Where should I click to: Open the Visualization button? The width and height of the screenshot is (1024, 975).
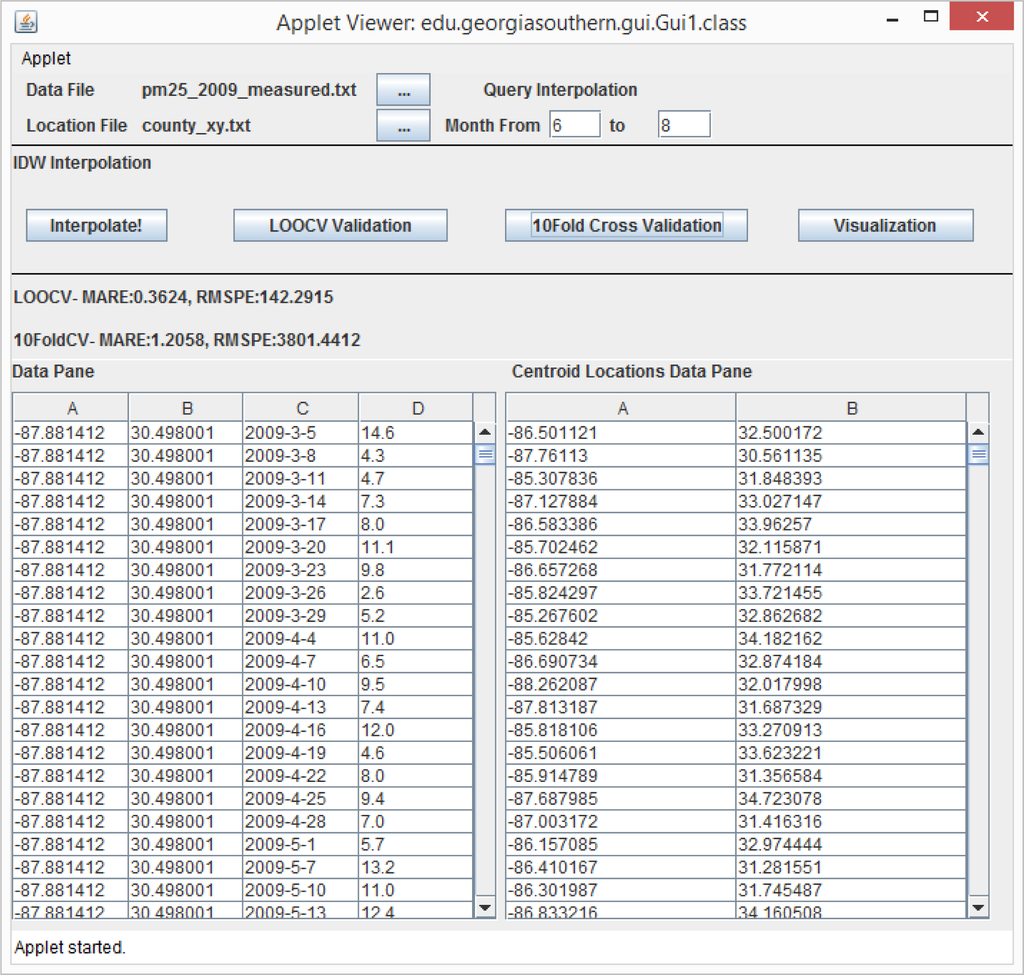(885, 226)
